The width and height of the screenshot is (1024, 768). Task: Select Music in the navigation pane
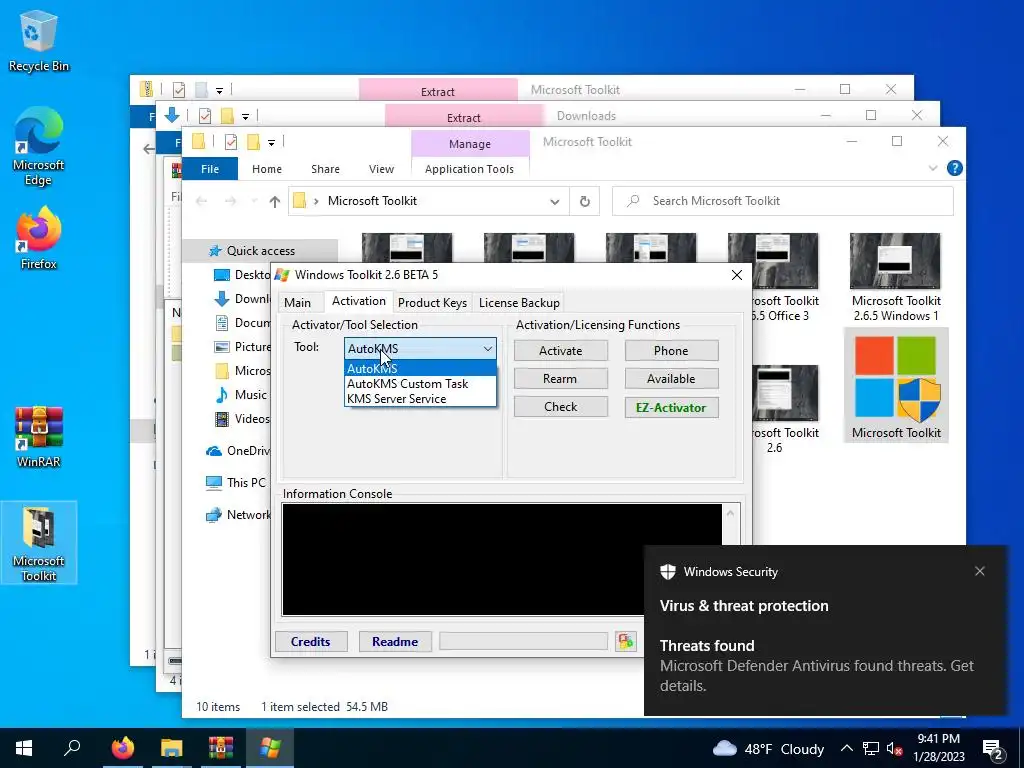[x=242, y=395]
